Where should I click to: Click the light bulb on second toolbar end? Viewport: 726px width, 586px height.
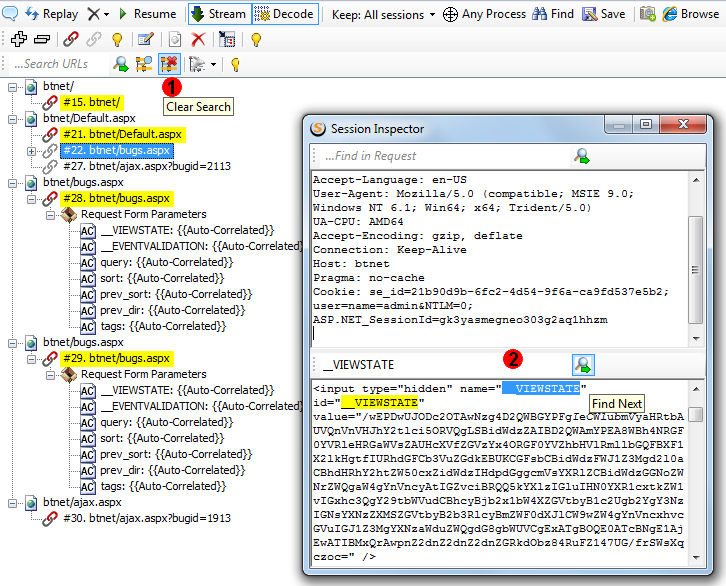click(256, 40)
